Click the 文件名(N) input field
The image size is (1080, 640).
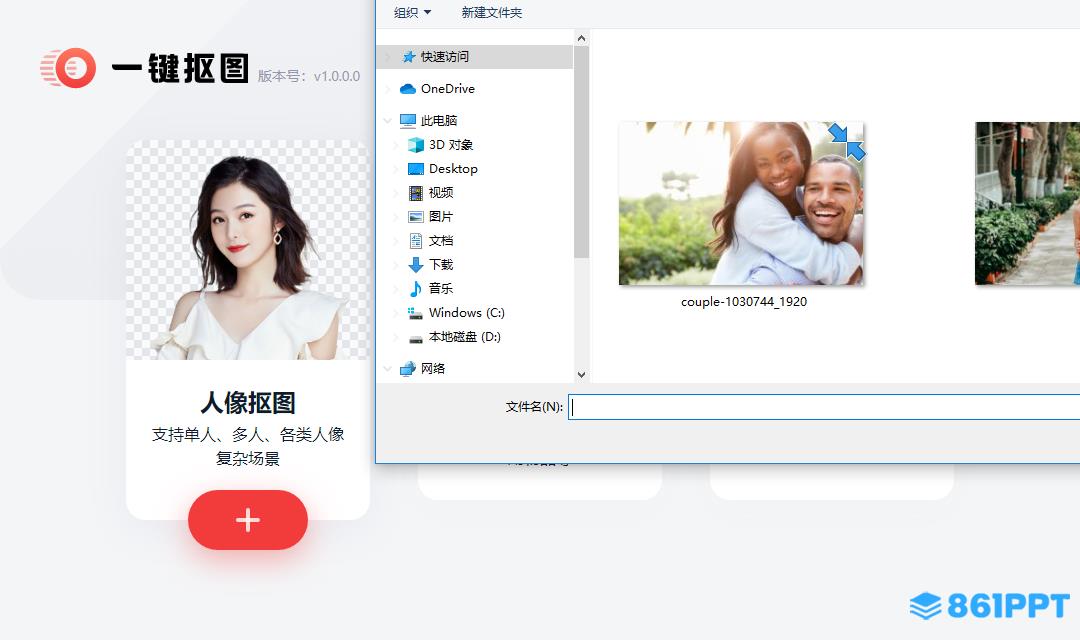pyautogui.click(x=824, y=407)
